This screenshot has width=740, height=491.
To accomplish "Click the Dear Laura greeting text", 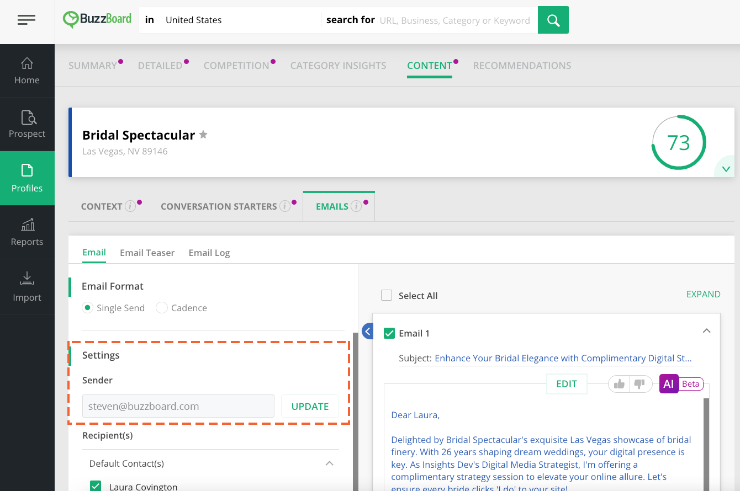I will tap(415, 415).
